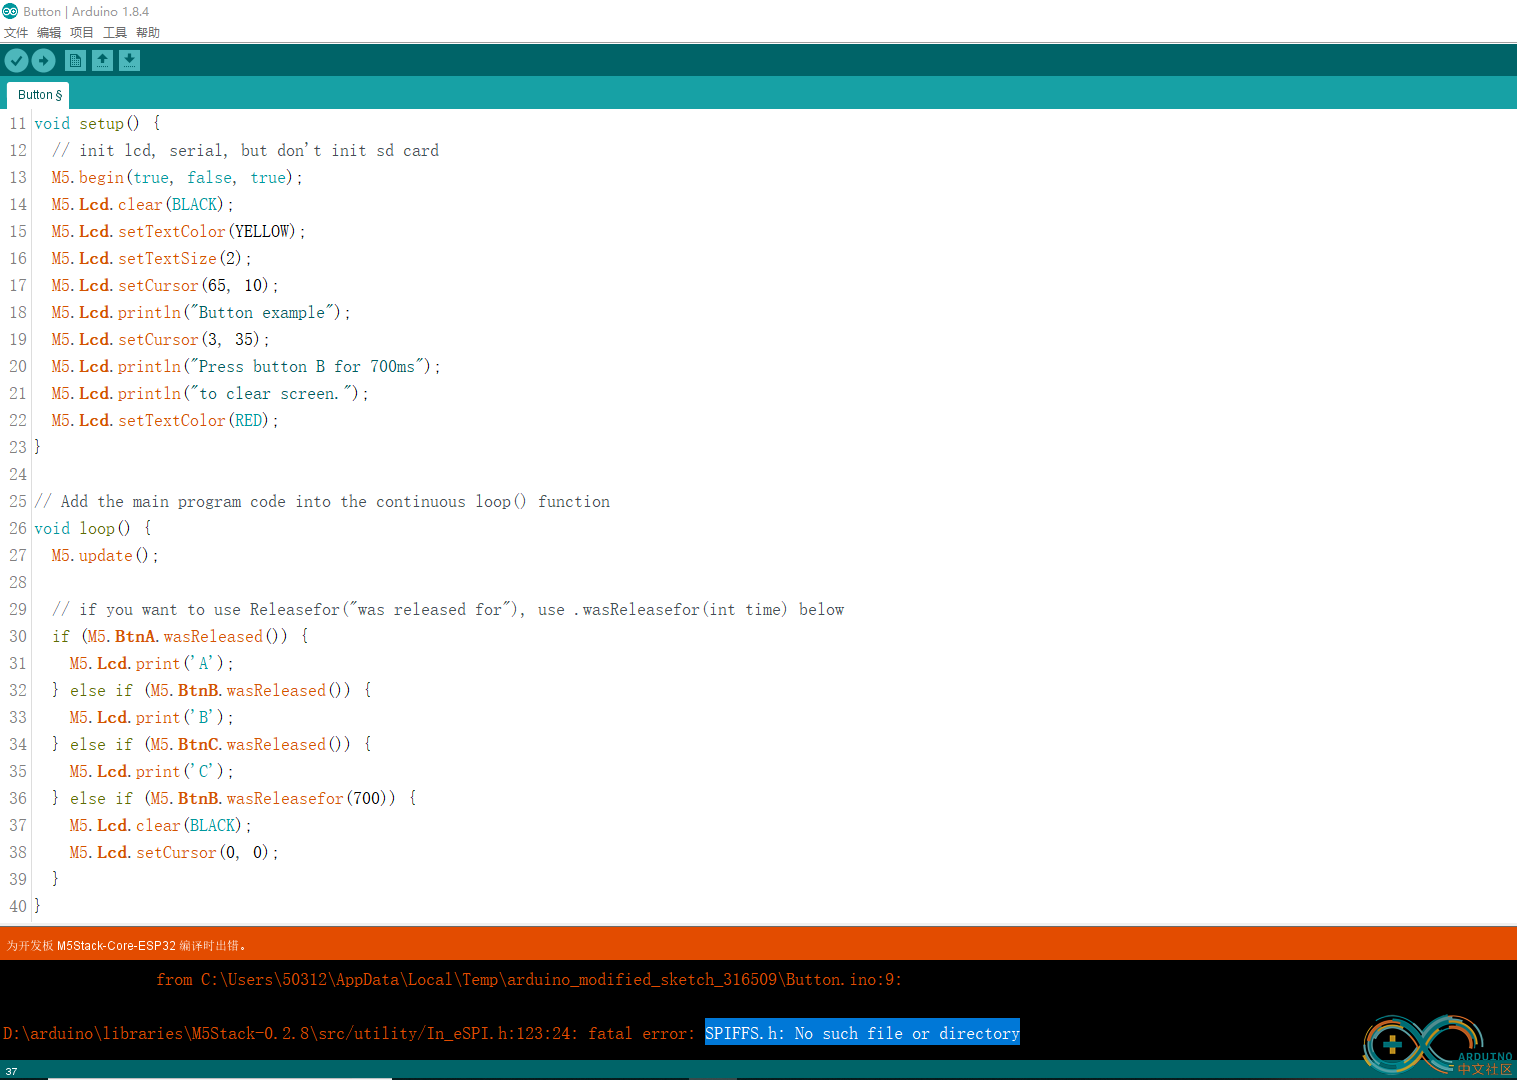Click "M5.Lcd.print('A');" line

(x=151, y=663)
